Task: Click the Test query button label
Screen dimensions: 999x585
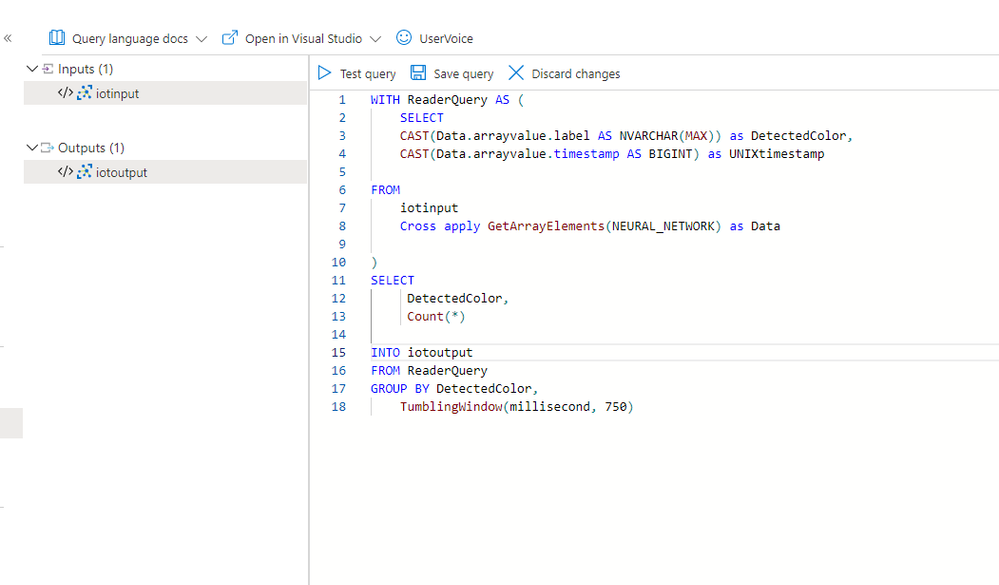Action: click(x=368, y=74)
